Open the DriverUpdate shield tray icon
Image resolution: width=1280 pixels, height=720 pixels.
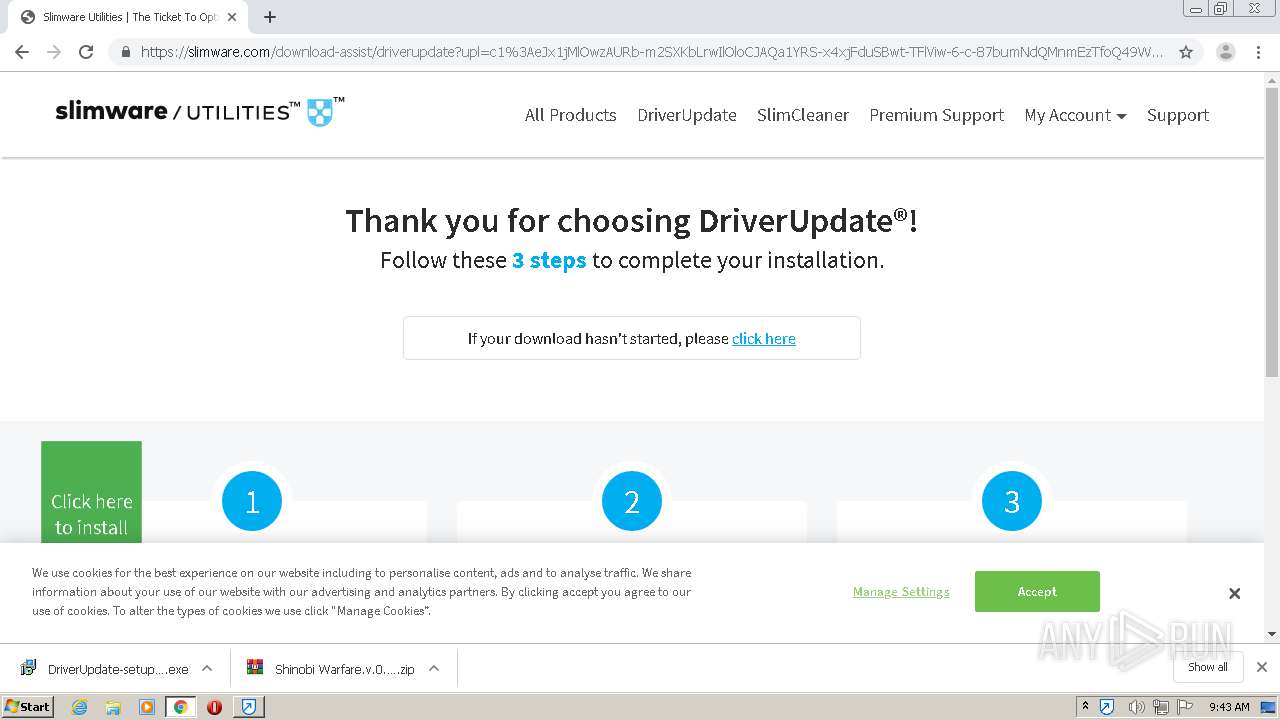[x=1107, y=707]
